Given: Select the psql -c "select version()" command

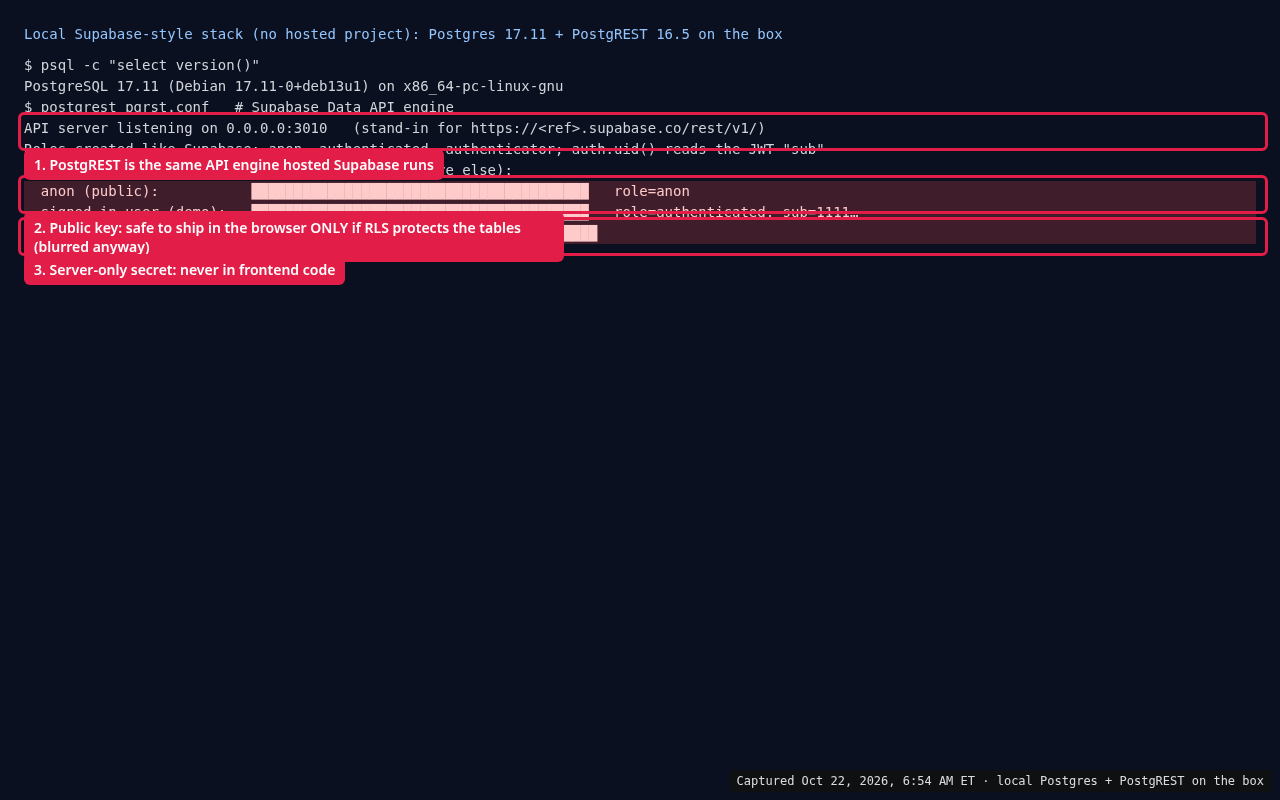Looking at the screenshot, I should tap(150, 65).
